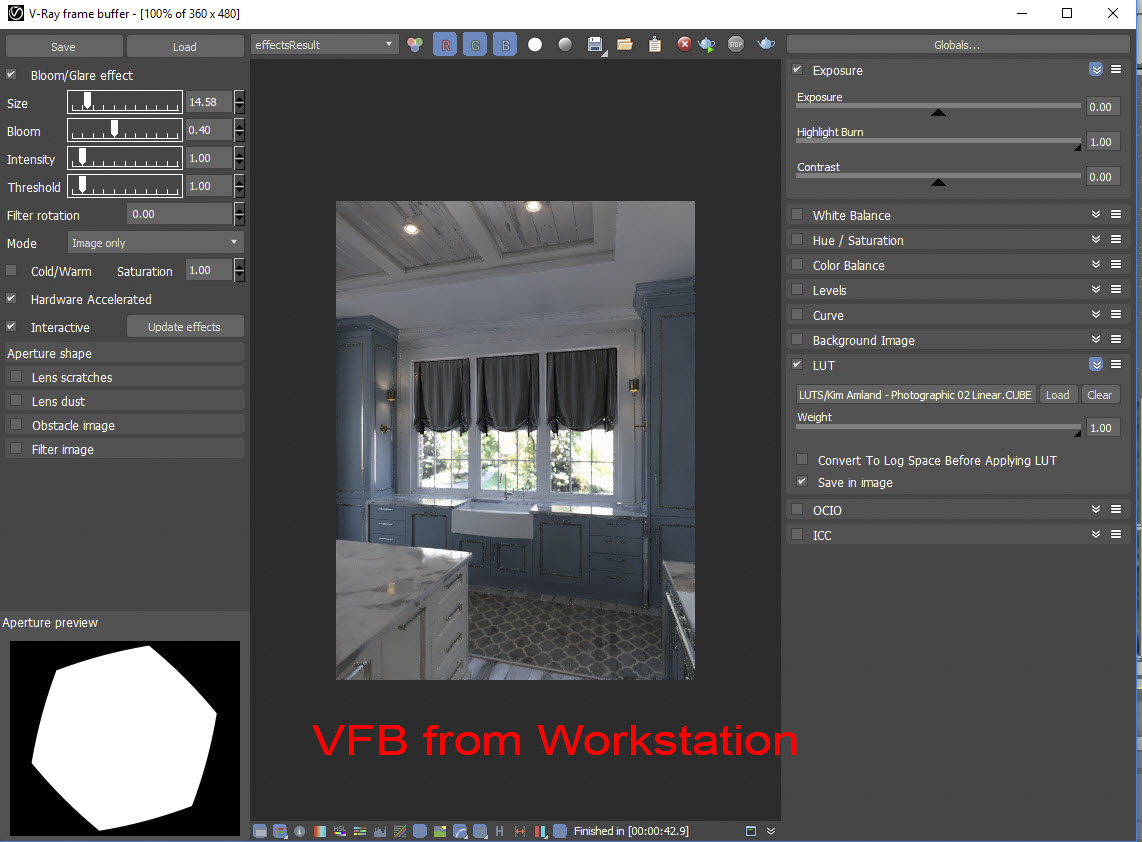1142x842 pixels.
Task: Uncheck Hardware Accelerated
Action: pos(12,299)
